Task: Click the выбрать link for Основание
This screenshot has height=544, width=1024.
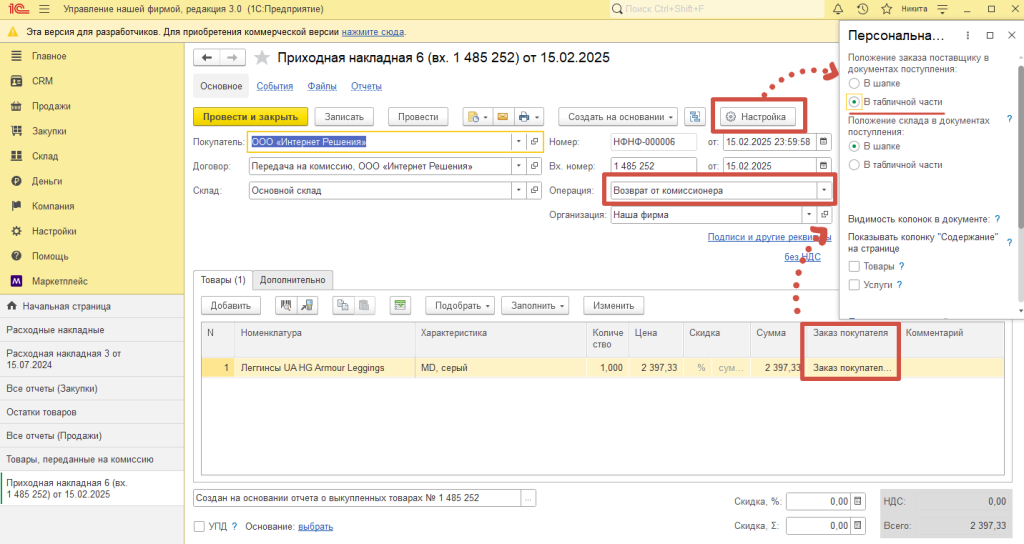Action: click(315, 526)
